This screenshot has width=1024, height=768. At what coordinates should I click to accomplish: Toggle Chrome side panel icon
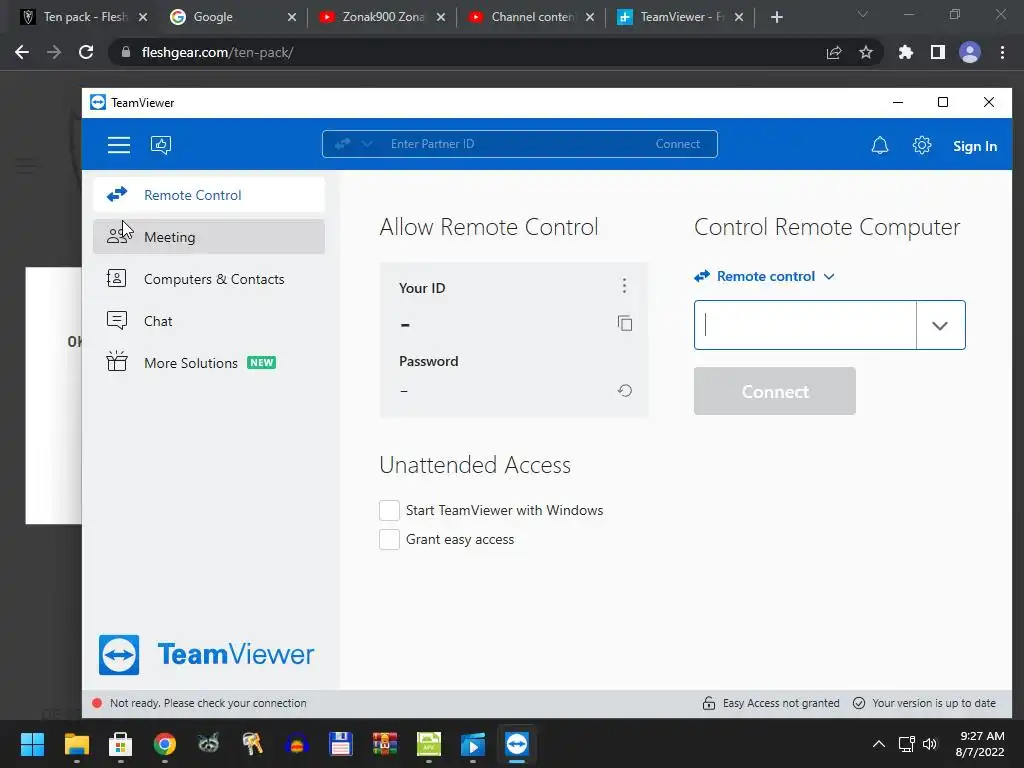tap(937, 52)
